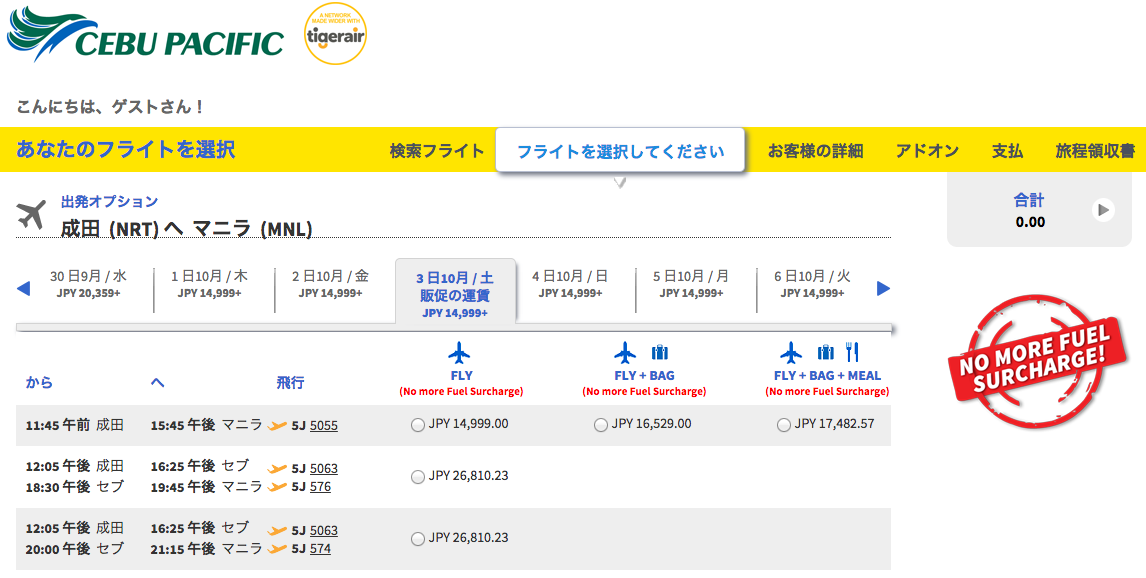This screenshot has width=1146, height=578.
Task: Click the Cebu Pacific logo
Action: pyautogui.click(x=145, y=34)
